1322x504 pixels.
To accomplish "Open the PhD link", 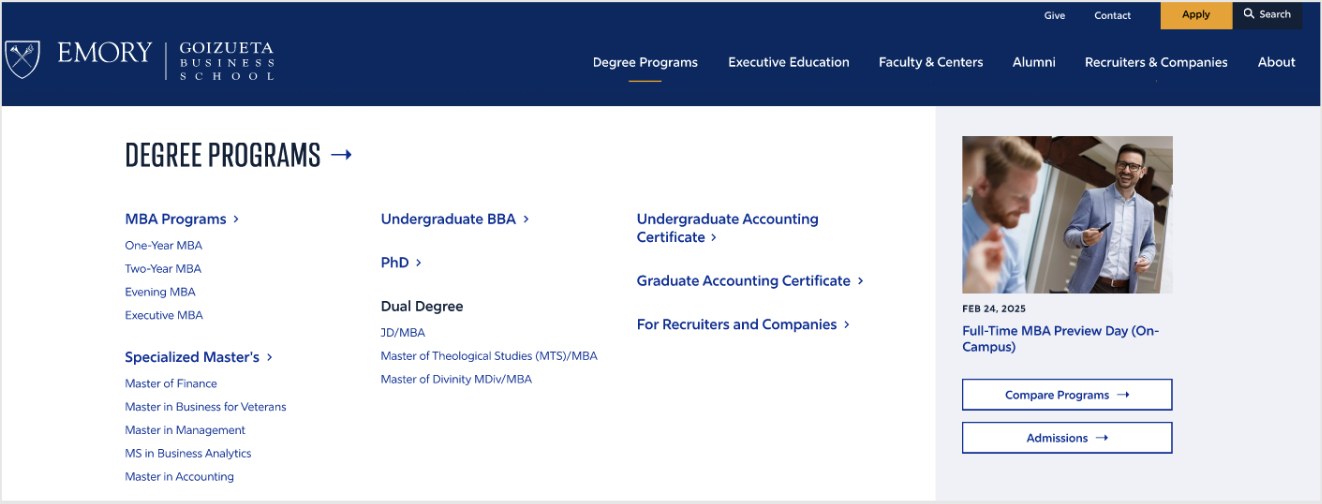I will point(395,263).
